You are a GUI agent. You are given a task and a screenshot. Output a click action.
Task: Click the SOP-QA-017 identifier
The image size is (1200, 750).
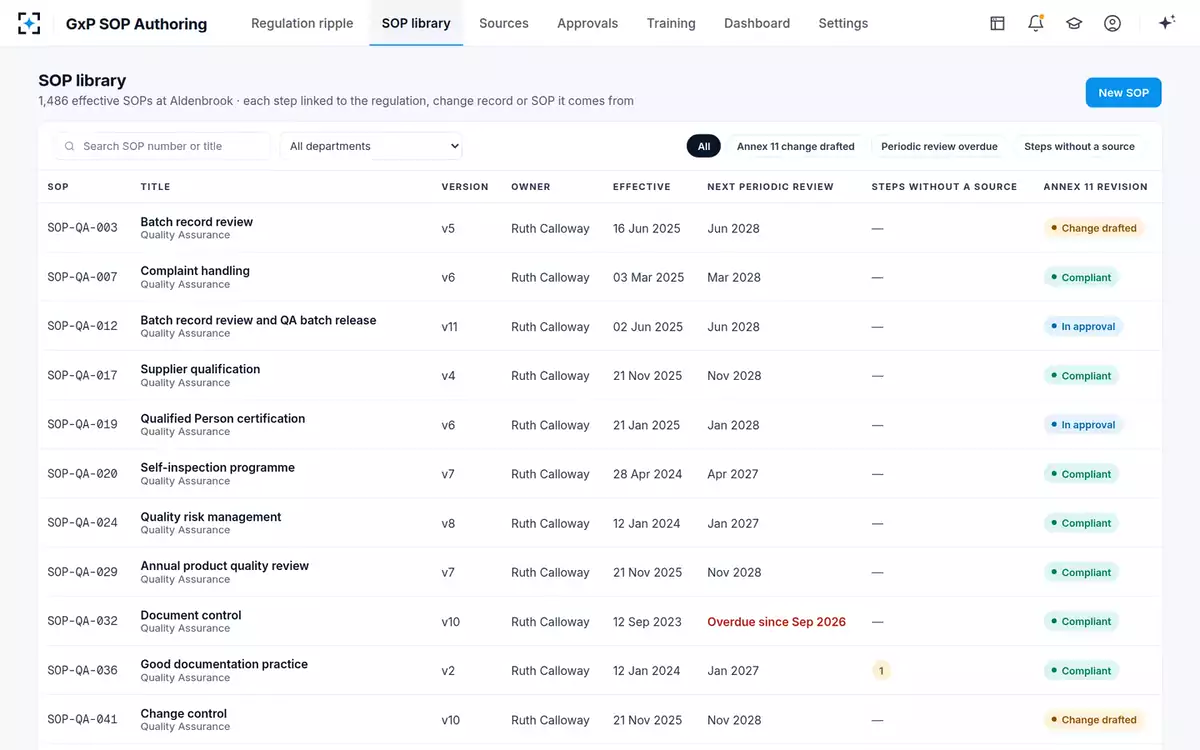(x=82, y=376)
